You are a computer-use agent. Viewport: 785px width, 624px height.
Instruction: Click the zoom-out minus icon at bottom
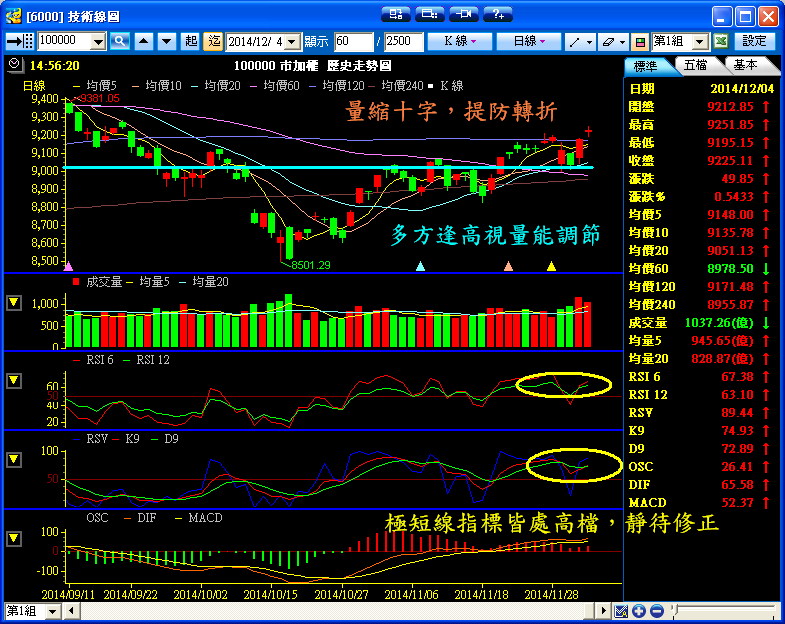[655, 611]
